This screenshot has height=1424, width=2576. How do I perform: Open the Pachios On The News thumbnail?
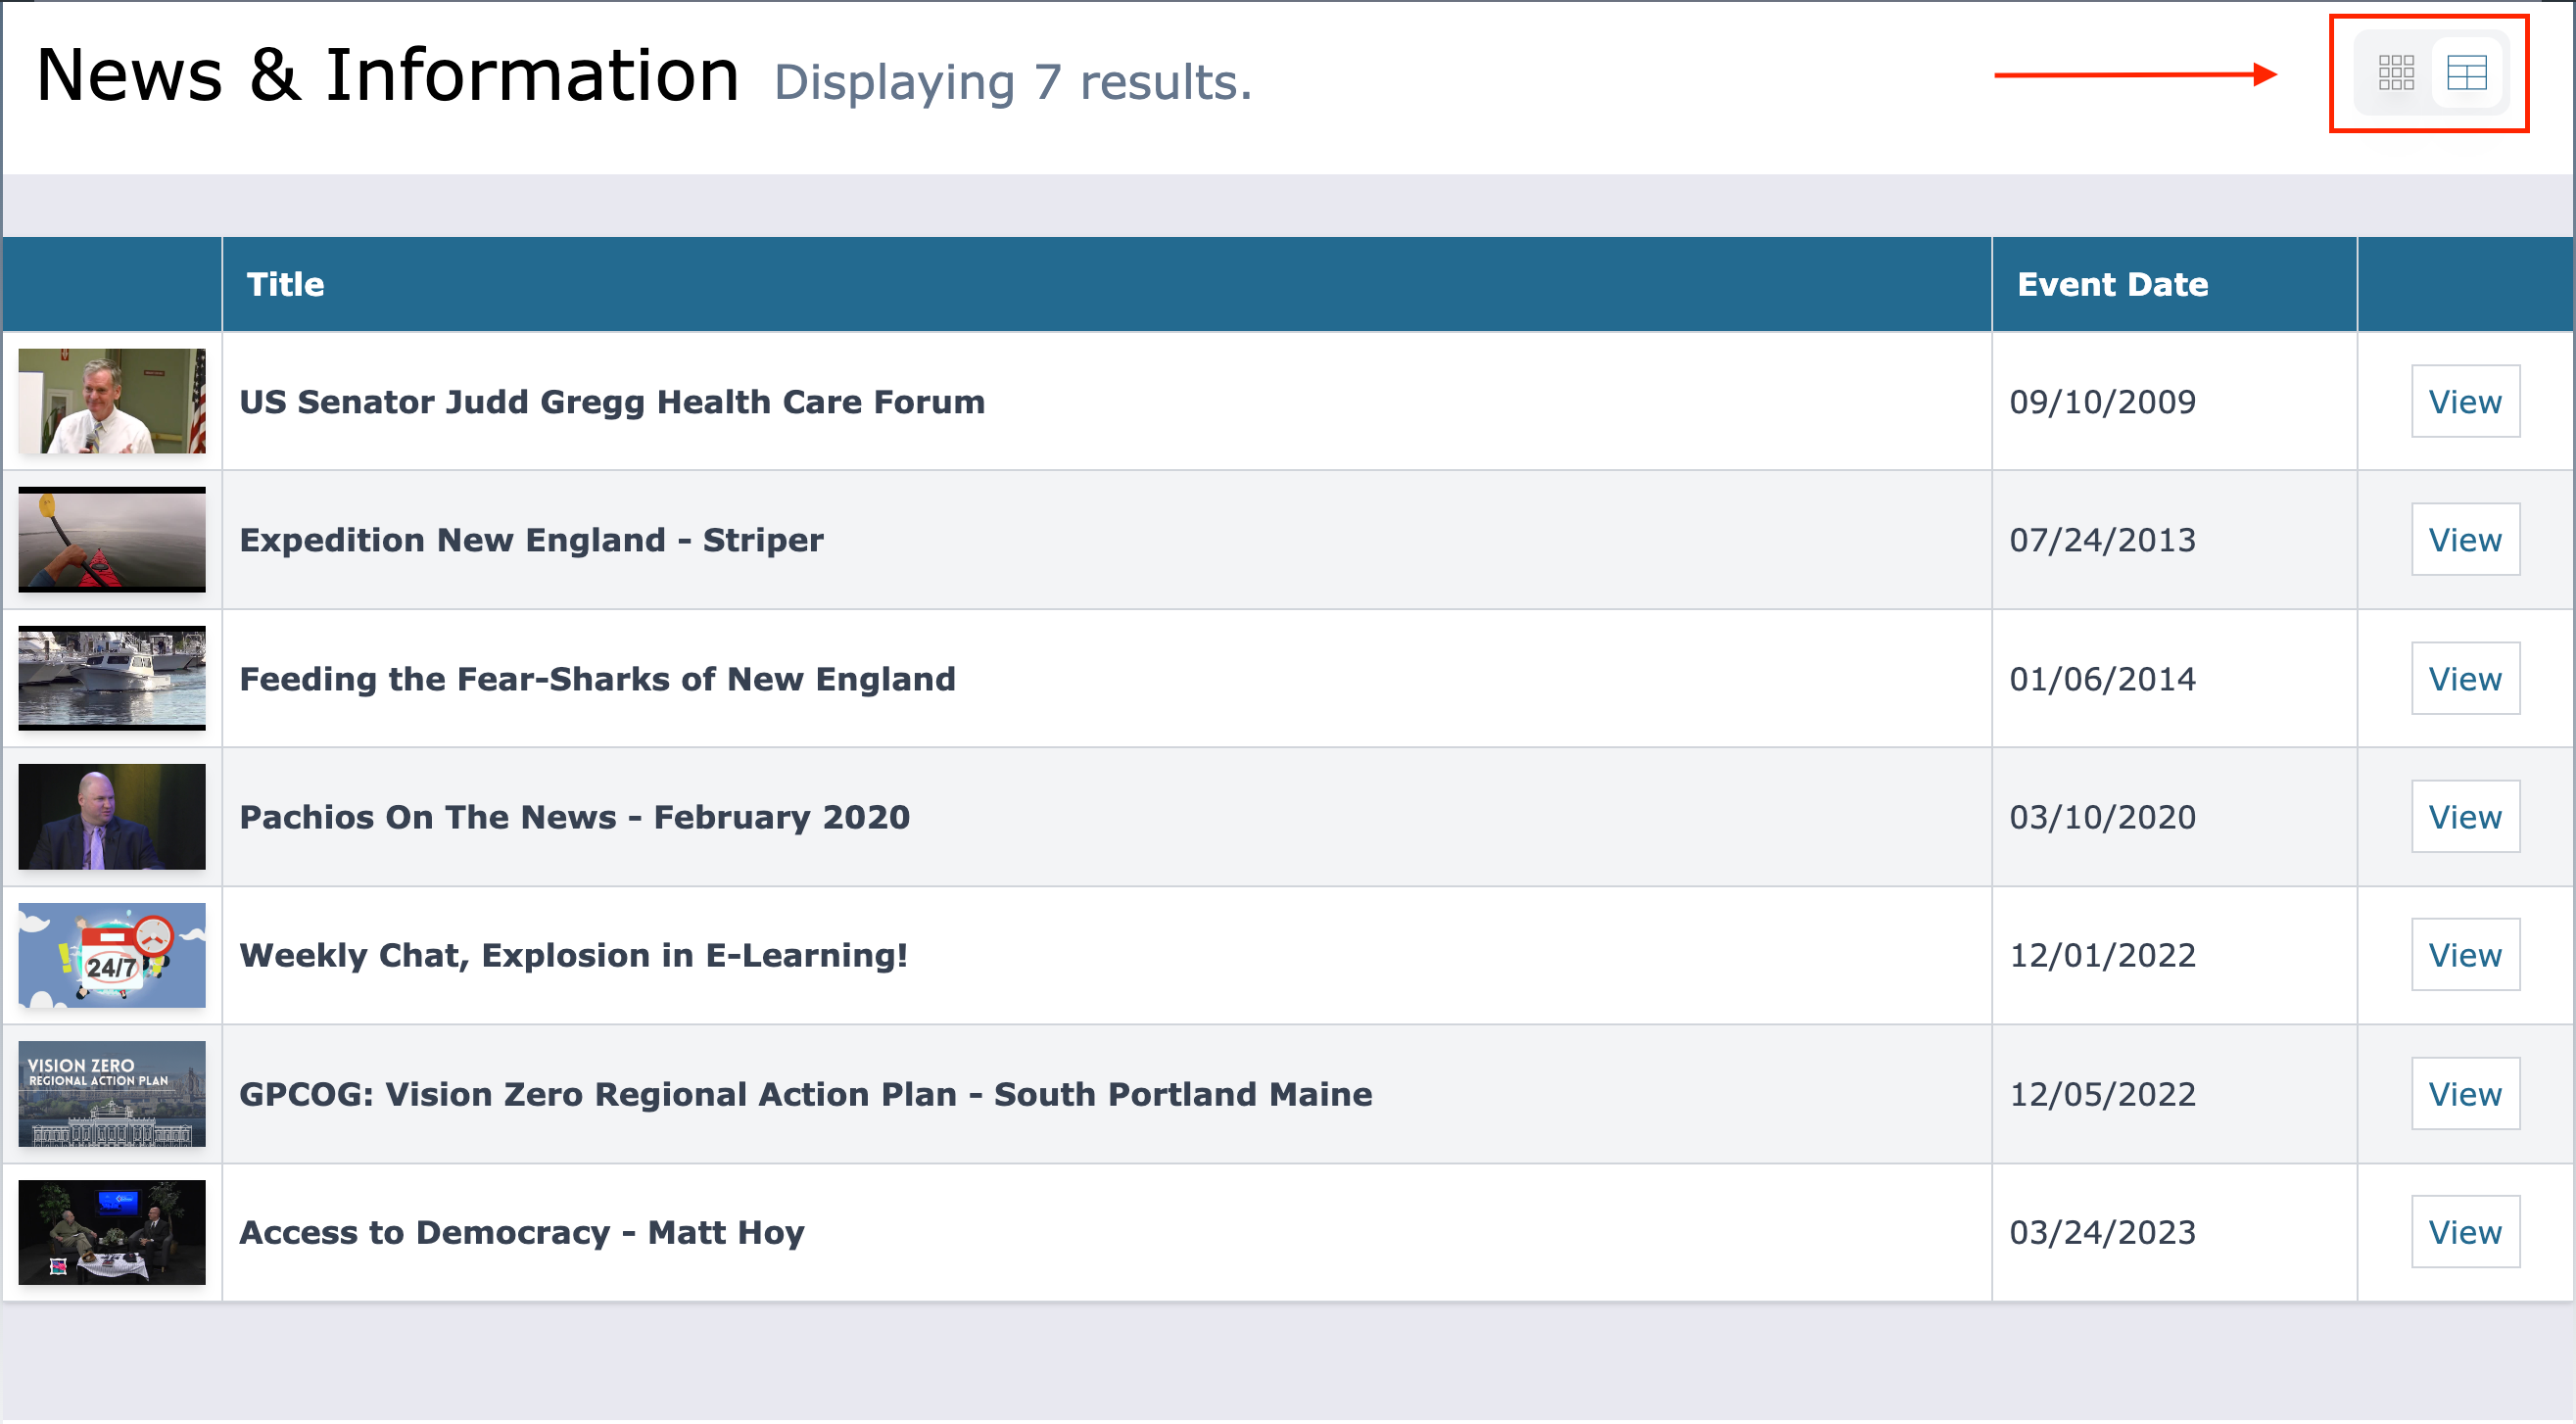point(112,817)
